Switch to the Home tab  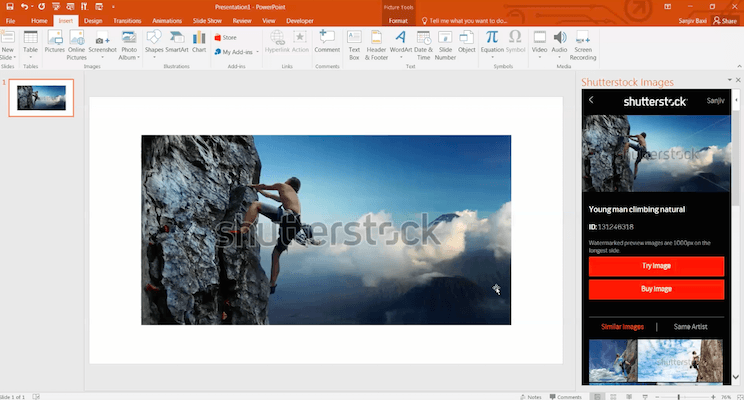(39, 21)
